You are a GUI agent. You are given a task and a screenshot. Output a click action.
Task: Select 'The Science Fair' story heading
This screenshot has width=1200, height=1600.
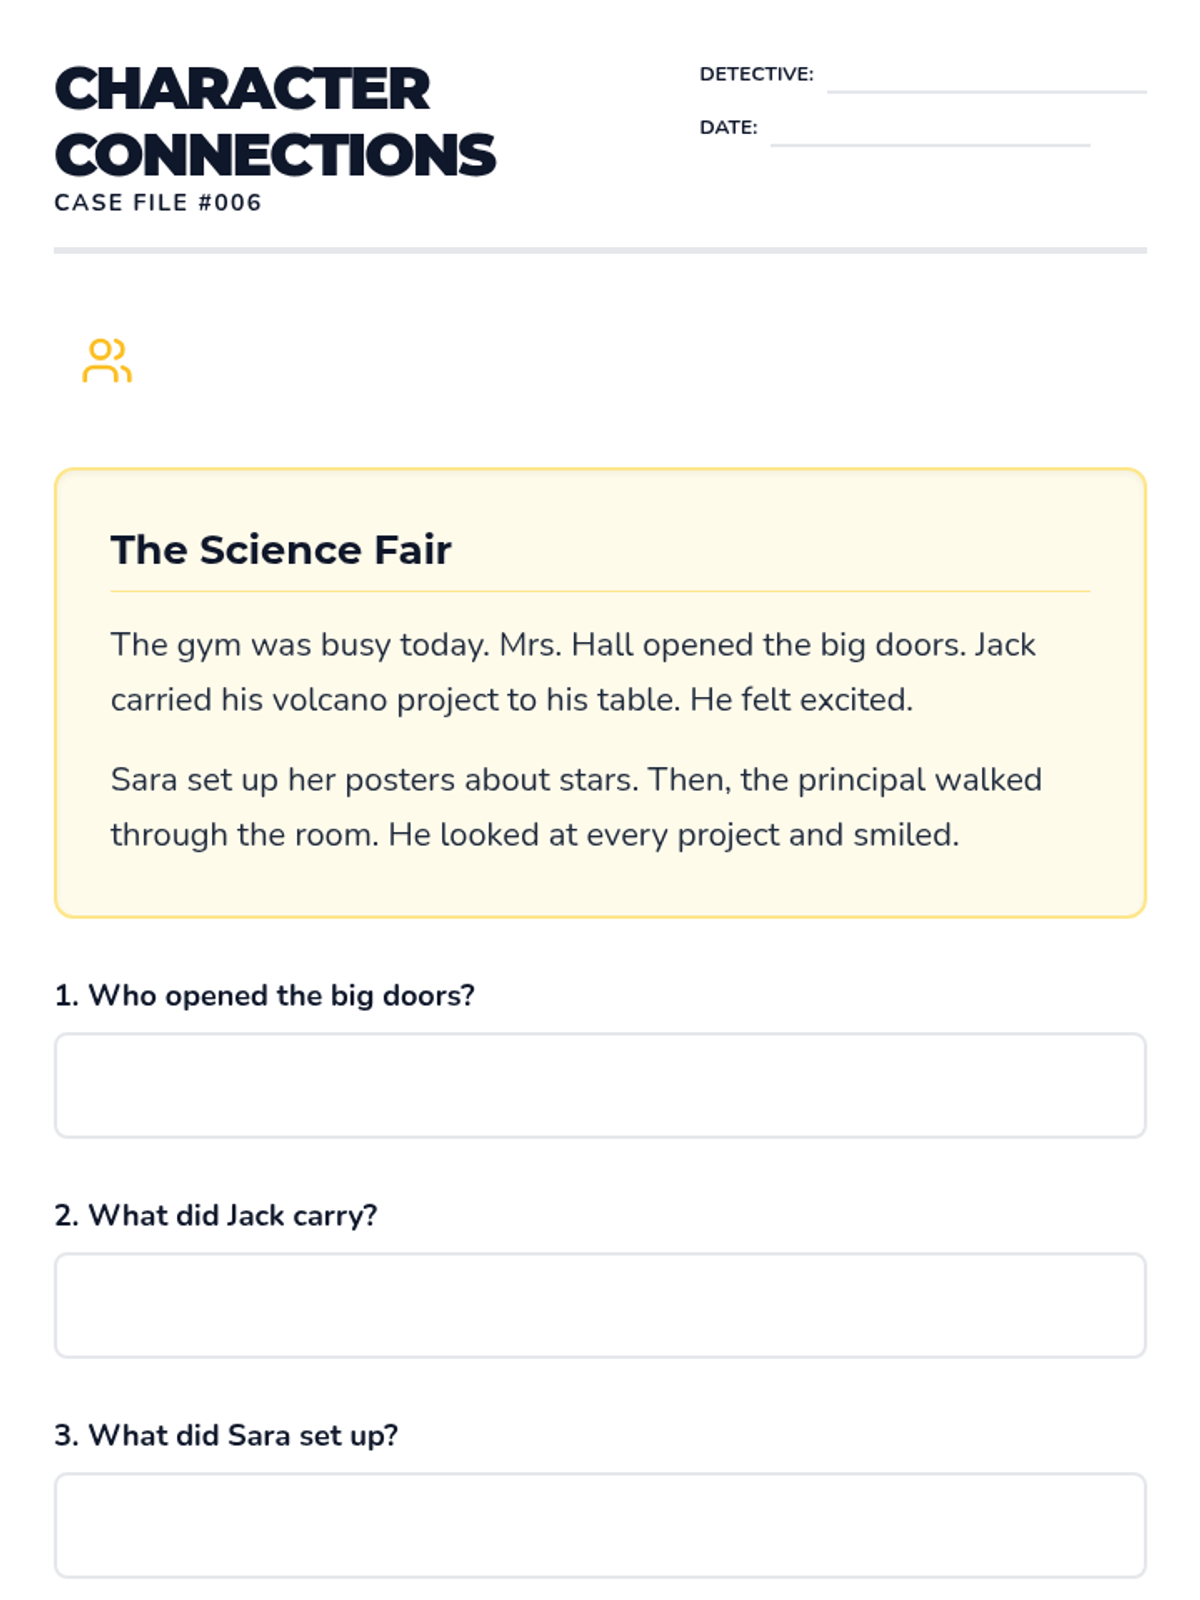click(281, 550)
